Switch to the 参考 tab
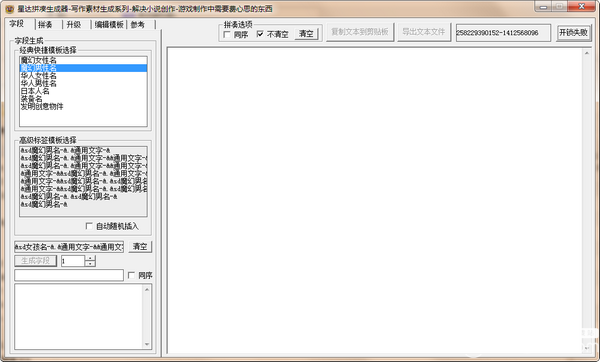 pyautogui.click(x=138, y=25)
